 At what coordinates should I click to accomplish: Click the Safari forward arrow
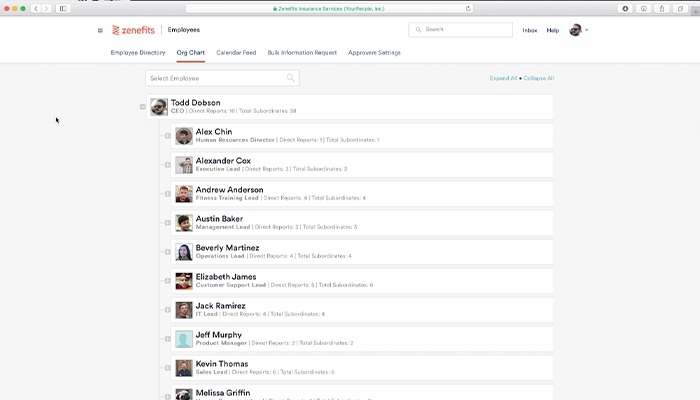tap(46, 8)
